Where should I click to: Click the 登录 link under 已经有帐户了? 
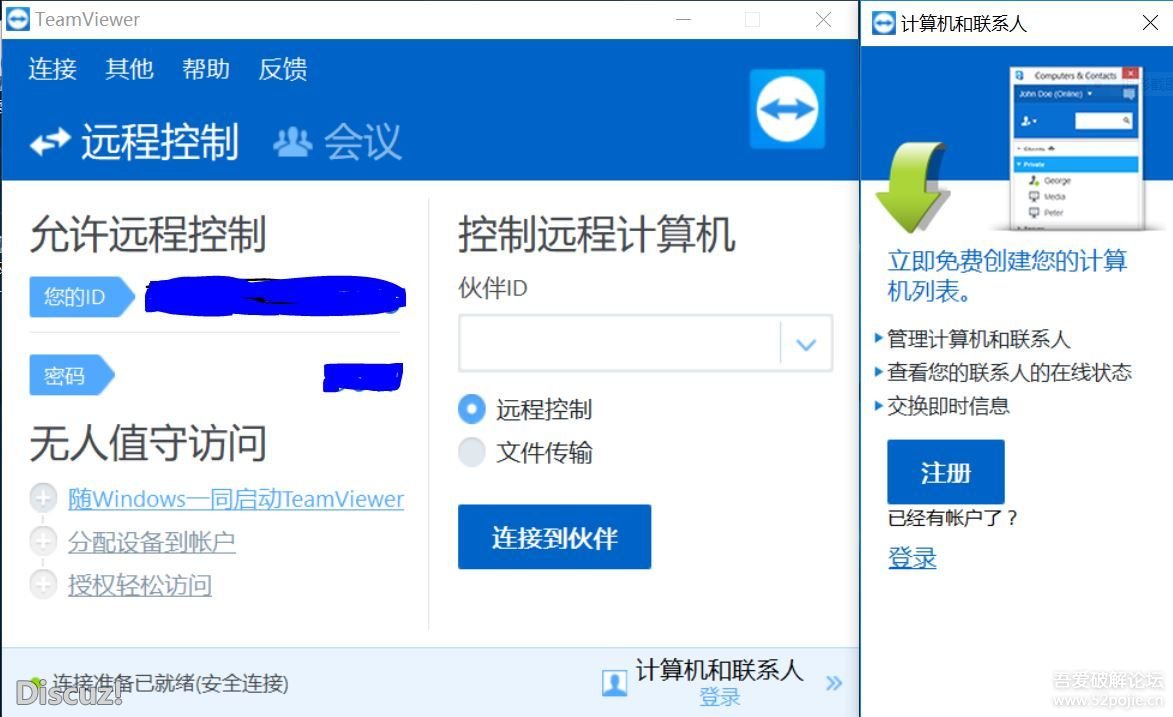pyautogui.click(x=912, y=558)
